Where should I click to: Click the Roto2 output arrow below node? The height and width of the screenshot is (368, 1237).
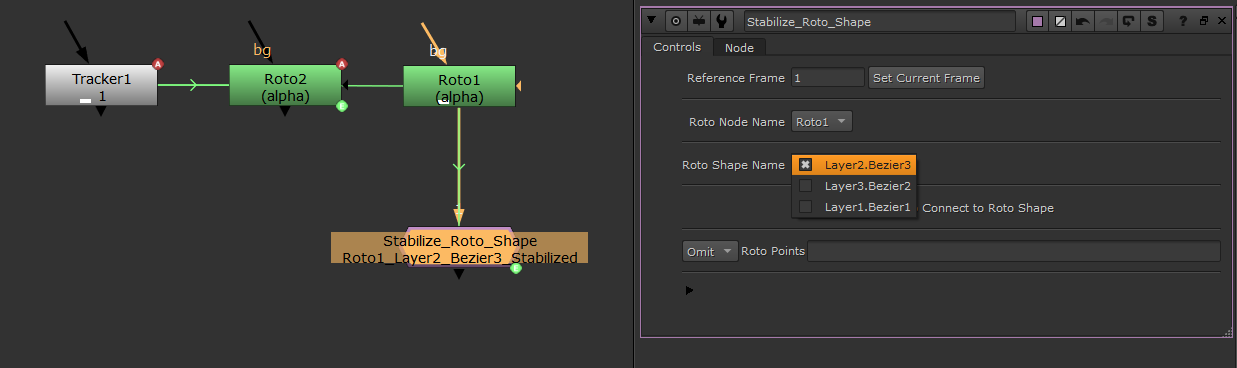(x=285, y=111)
